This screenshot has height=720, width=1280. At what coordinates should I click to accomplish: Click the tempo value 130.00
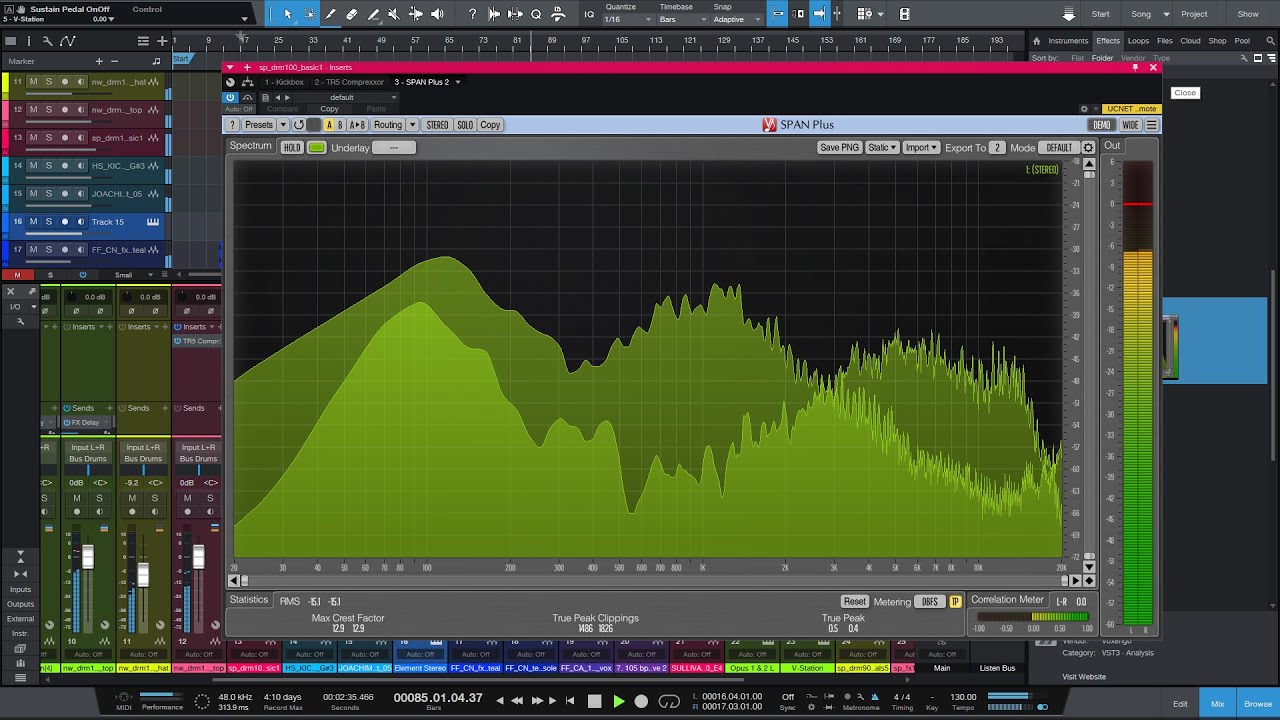pyautogui.click(x=963, y=697)
